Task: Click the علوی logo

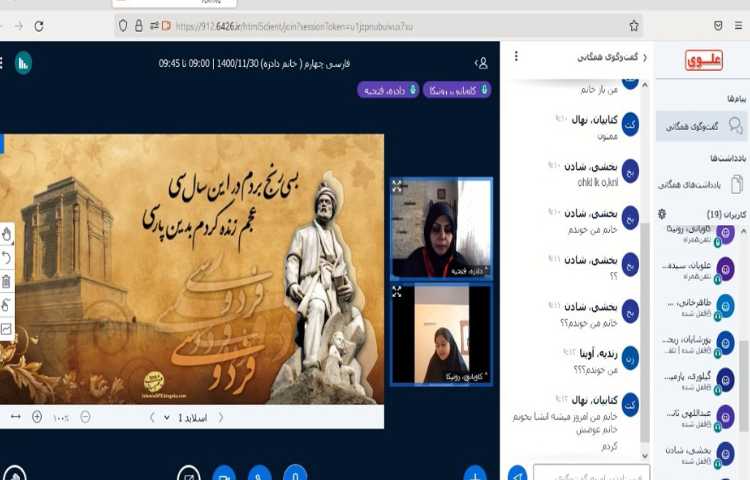Action: (x=704, y=61)
